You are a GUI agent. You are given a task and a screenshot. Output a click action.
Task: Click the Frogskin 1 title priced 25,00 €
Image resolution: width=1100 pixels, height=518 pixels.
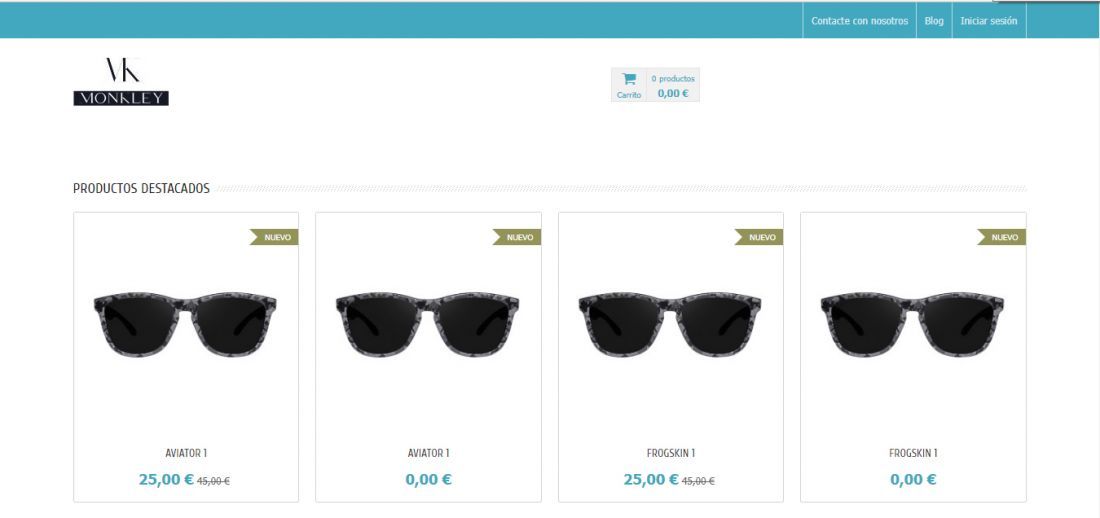click(671, 453)
